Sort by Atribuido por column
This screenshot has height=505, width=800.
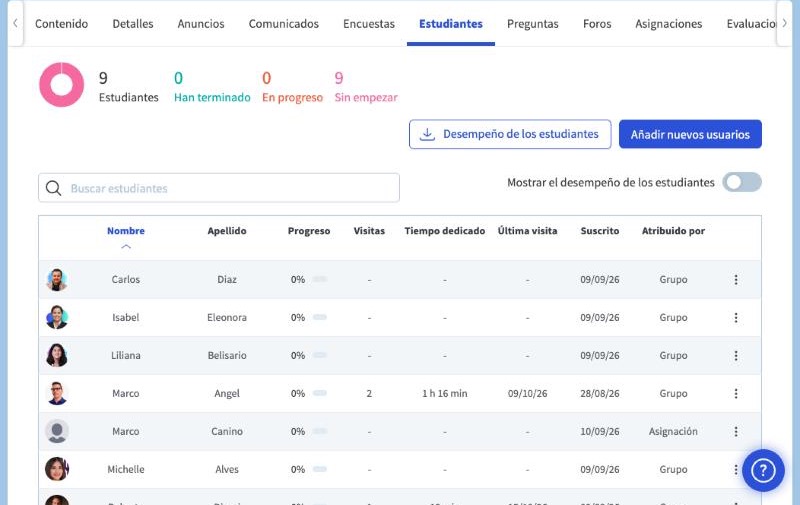coord(673,231)
